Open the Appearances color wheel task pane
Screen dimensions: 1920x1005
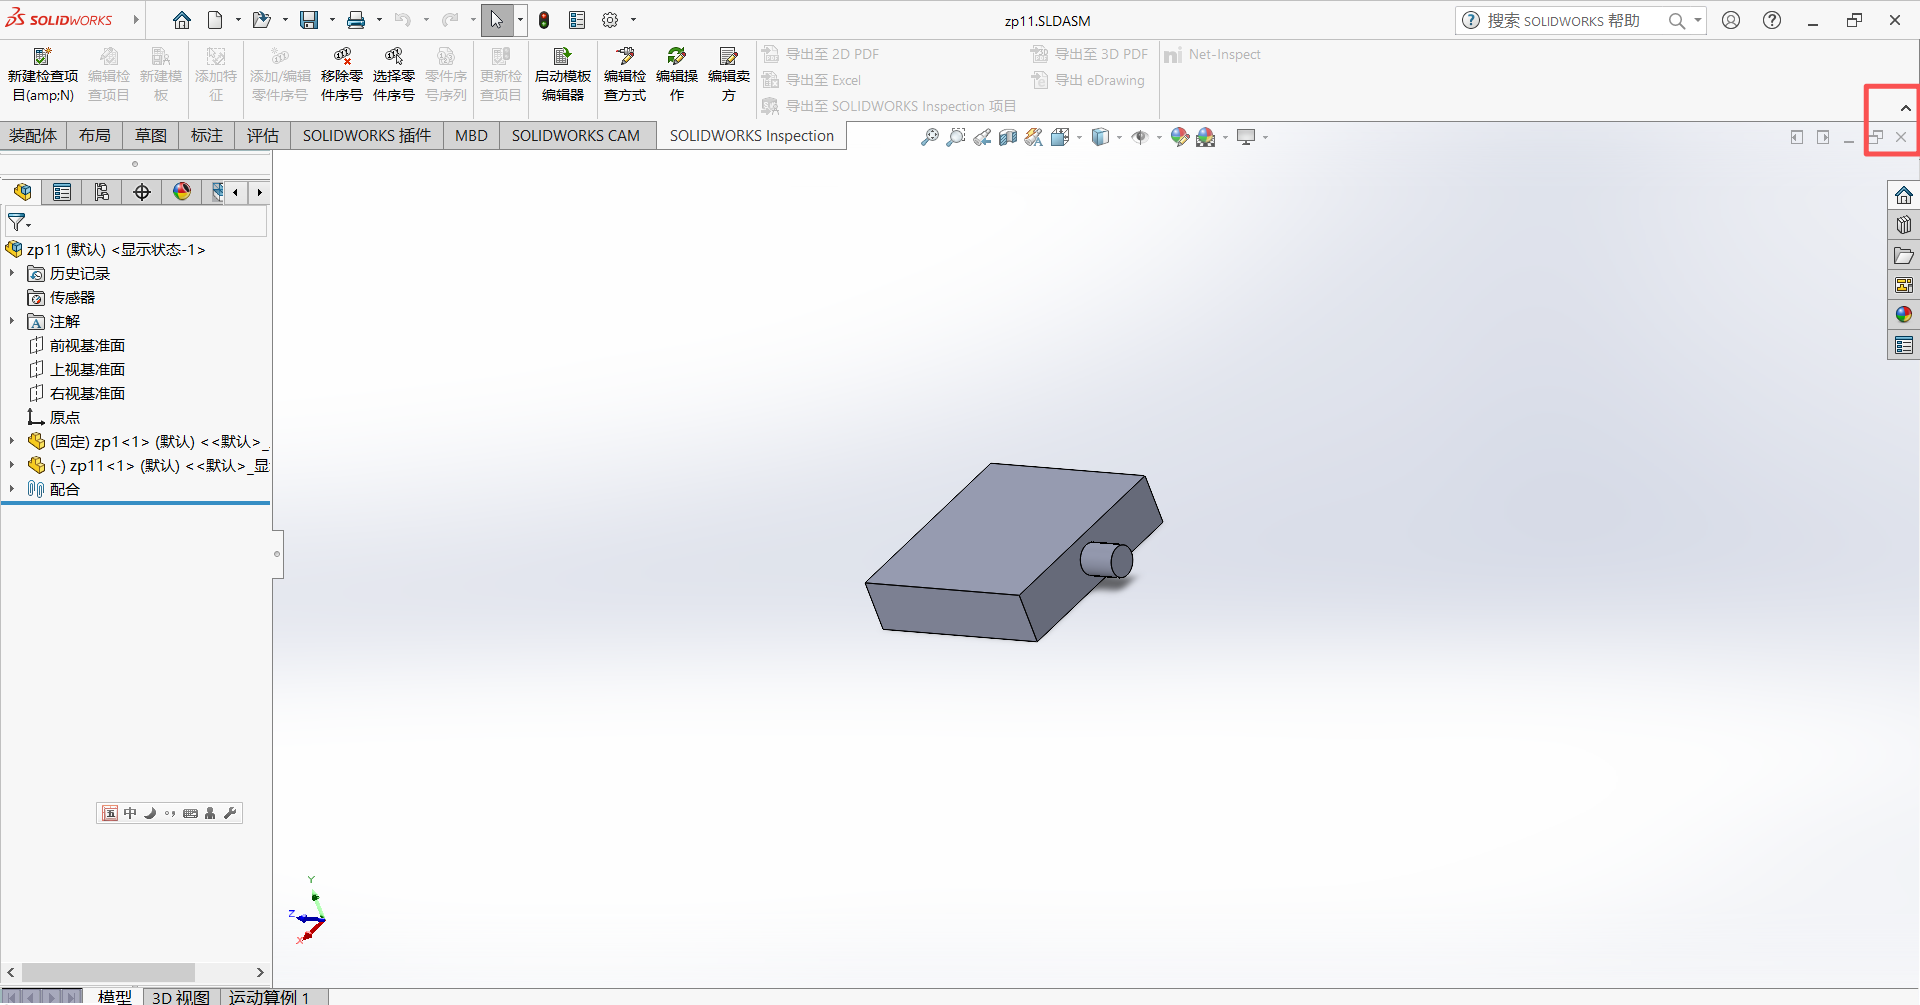point(1903,315)
